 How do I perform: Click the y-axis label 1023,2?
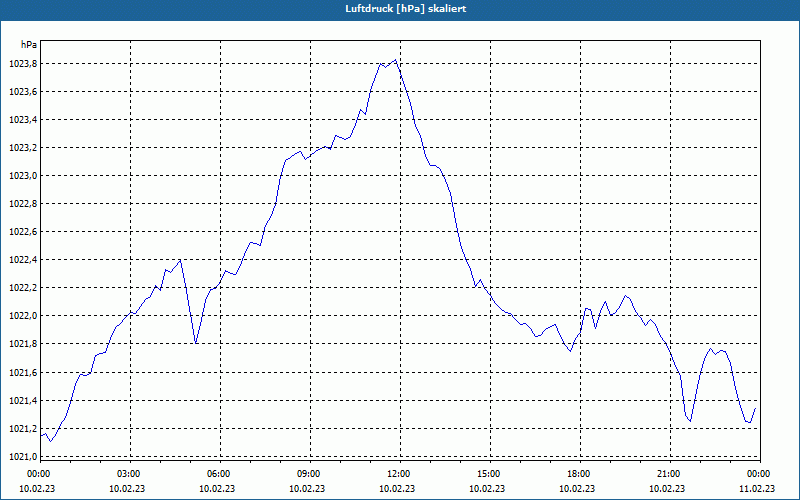23,148
